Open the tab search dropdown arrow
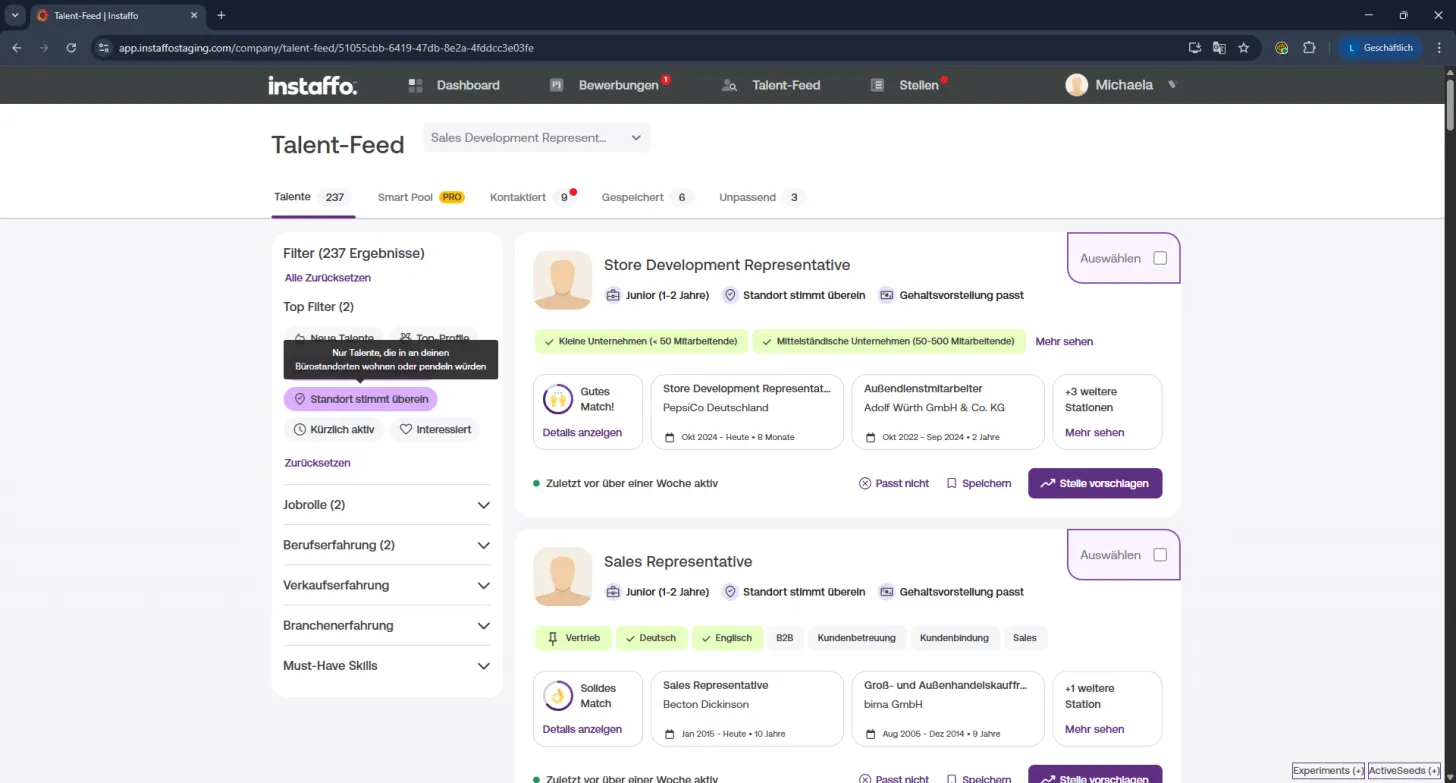 coord(15,15)
